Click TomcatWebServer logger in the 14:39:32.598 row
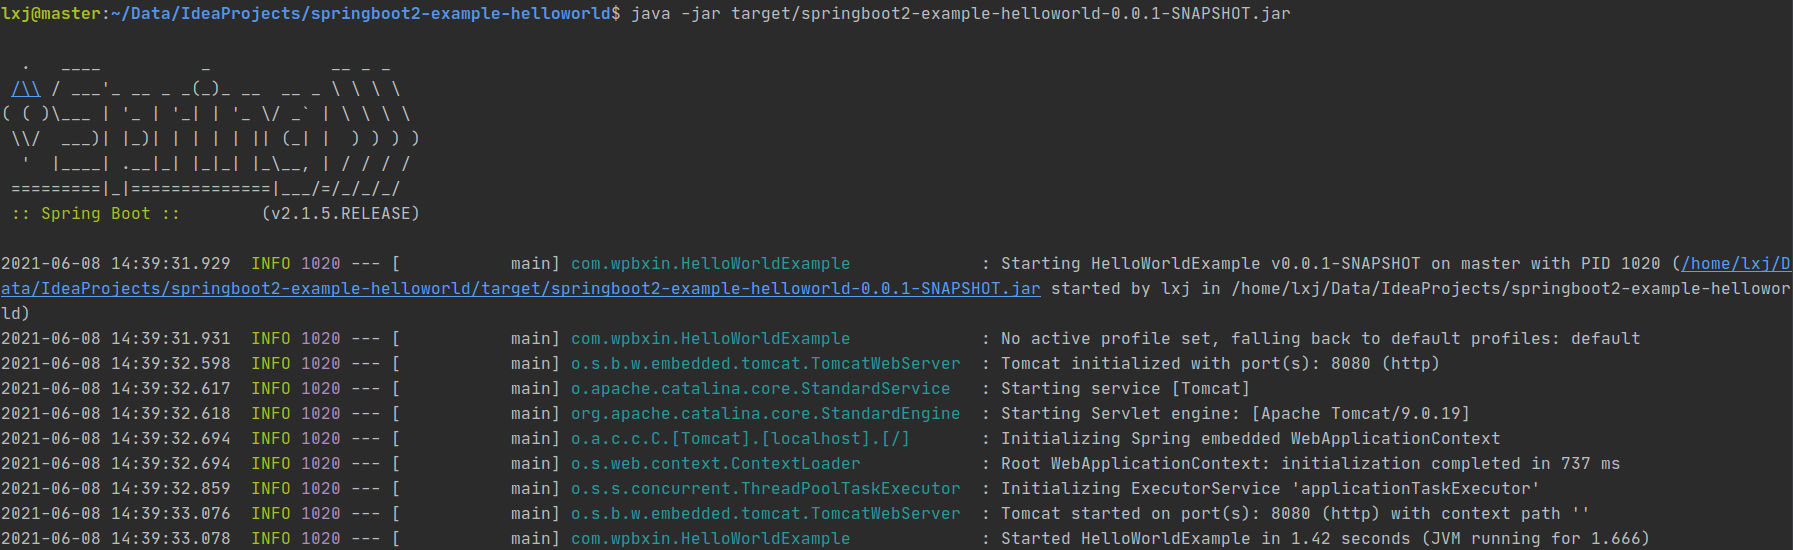 (x=766, y=364)
